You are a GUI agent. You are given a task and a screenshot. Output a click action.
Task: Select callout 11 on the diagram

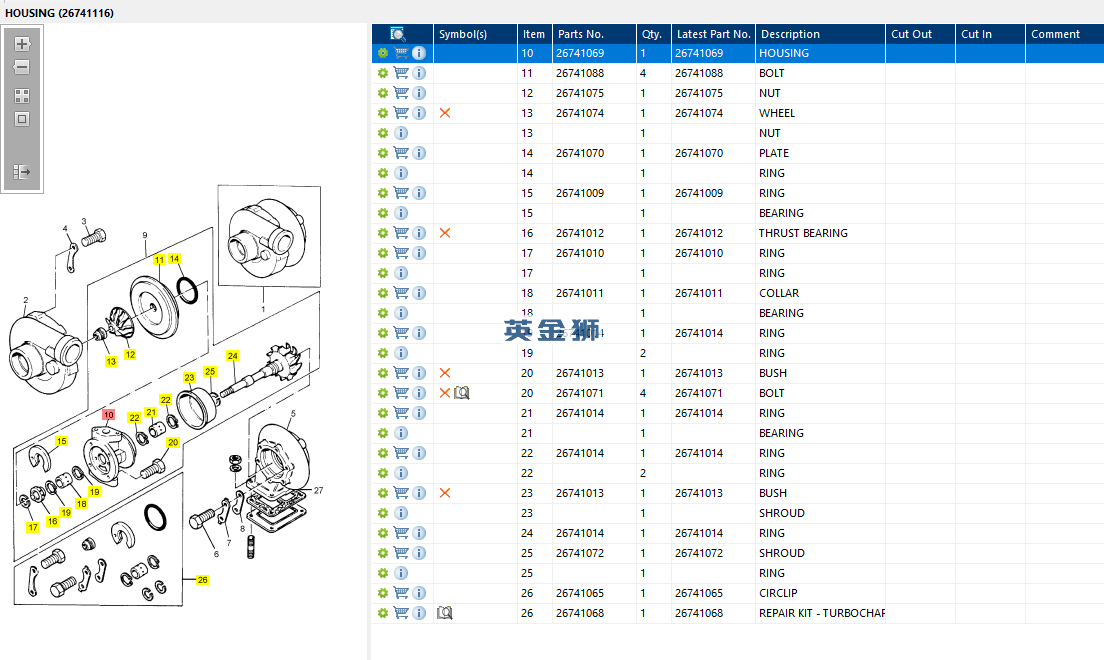click(159, 260)
